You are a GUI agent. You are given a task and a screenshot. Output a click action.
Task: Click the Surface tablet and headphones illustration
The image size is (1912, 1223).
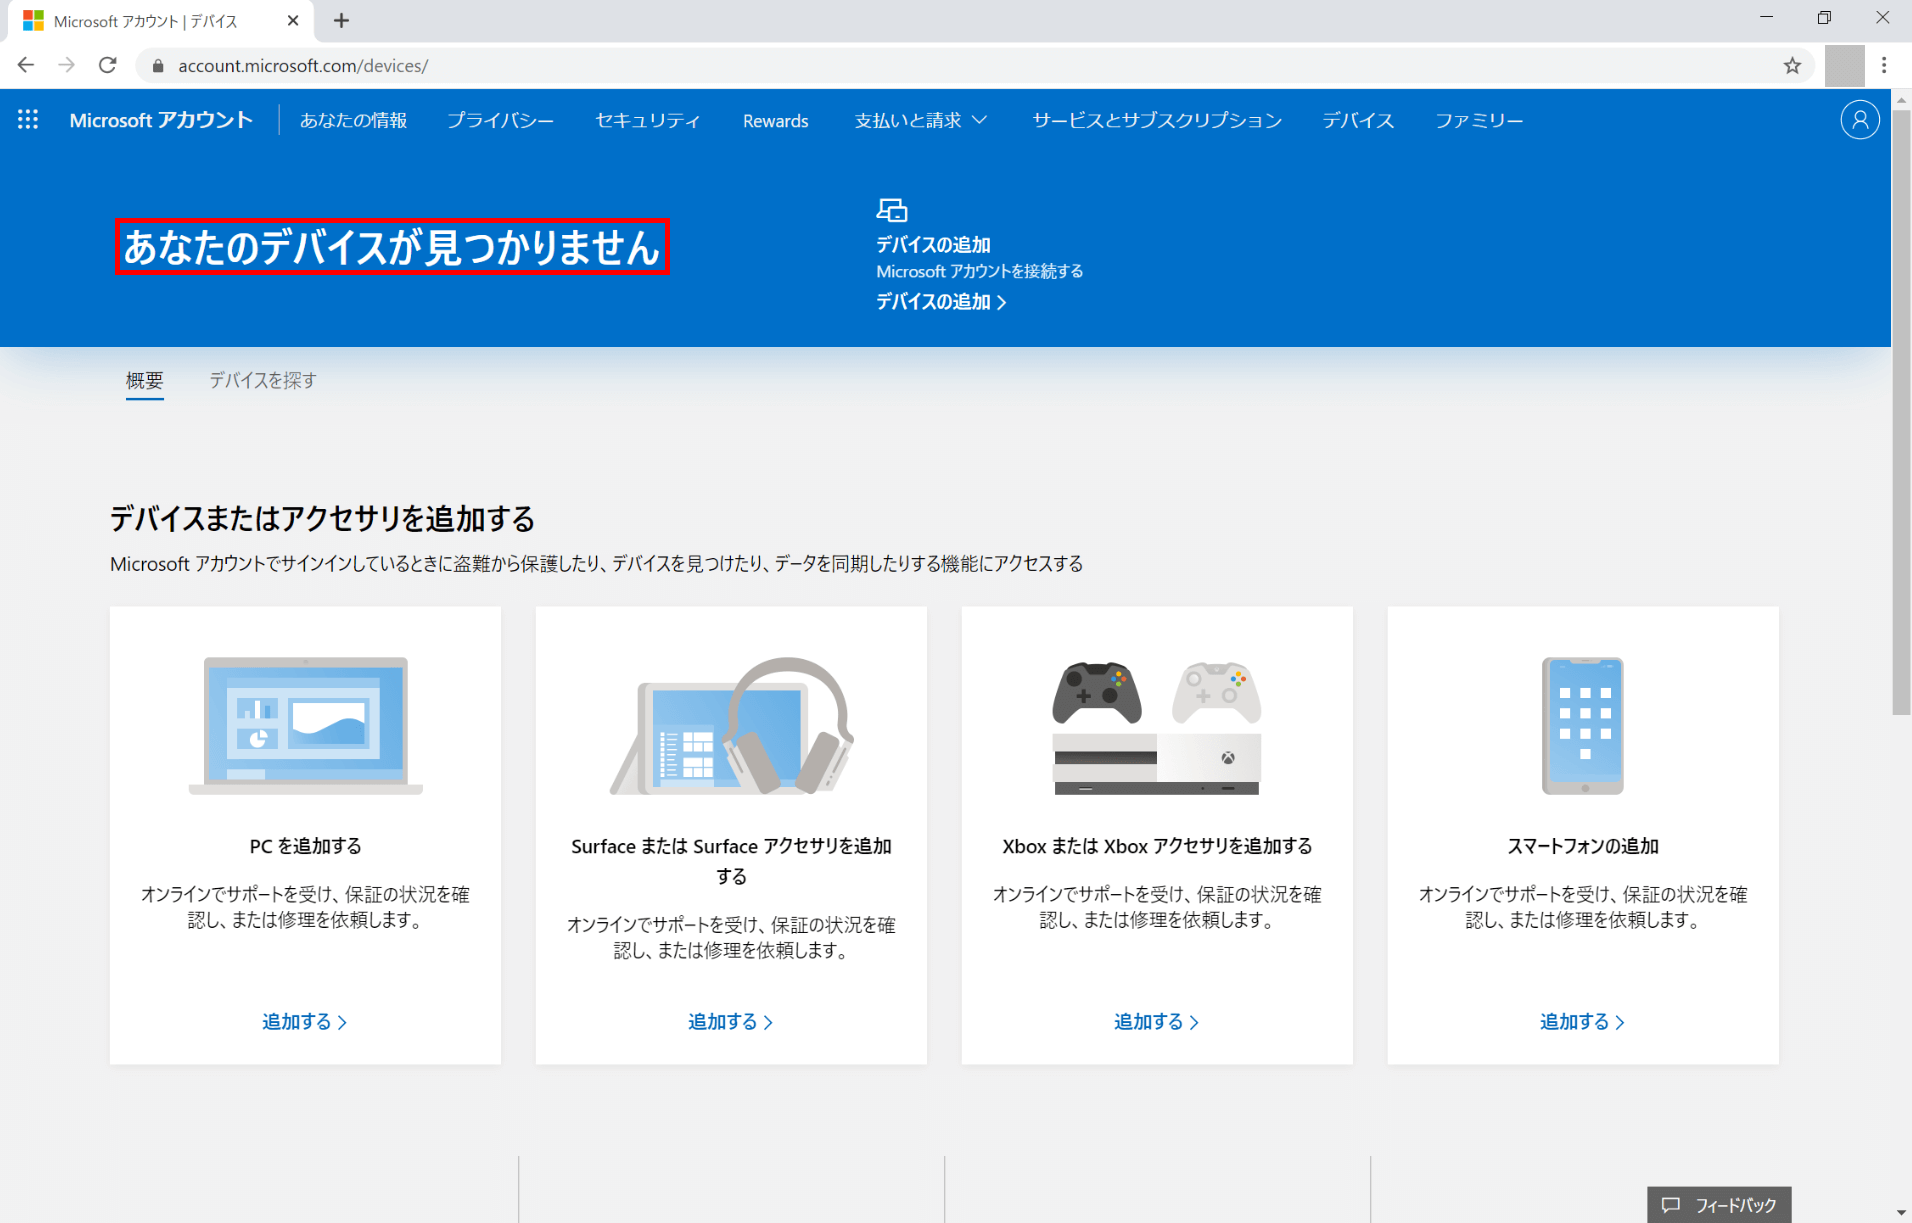(731, 726)
